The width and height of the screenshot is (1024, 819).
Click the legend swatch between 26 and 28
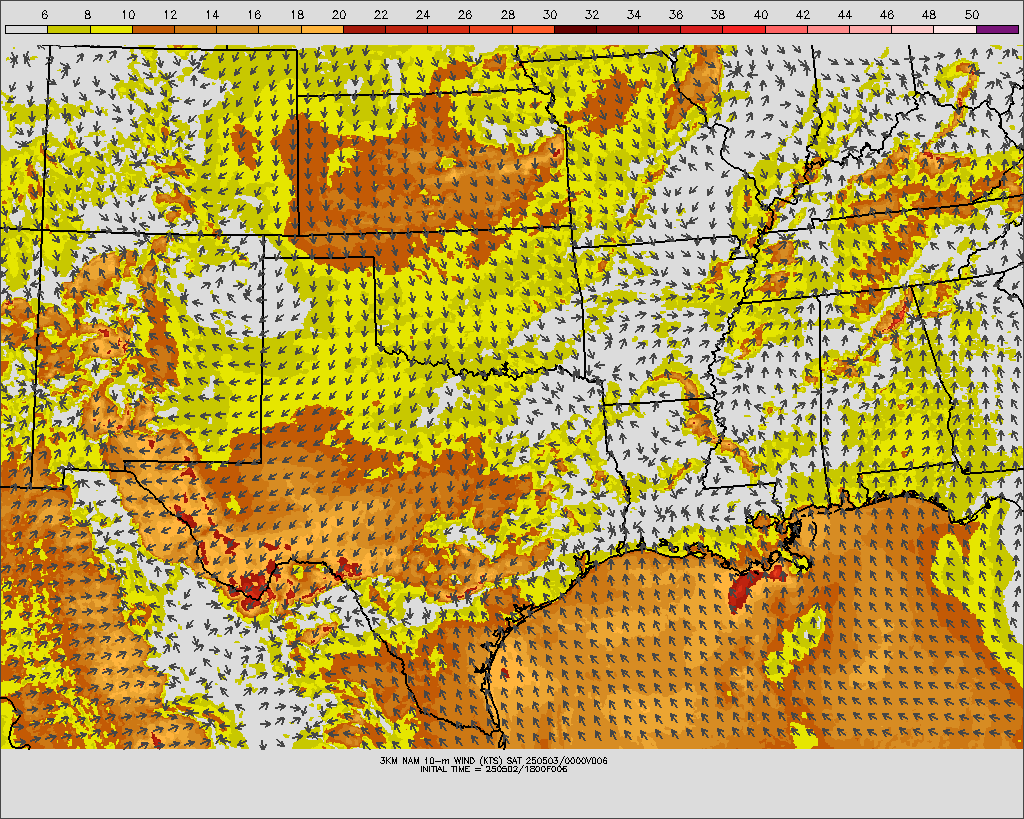click(x=491, y=29)
